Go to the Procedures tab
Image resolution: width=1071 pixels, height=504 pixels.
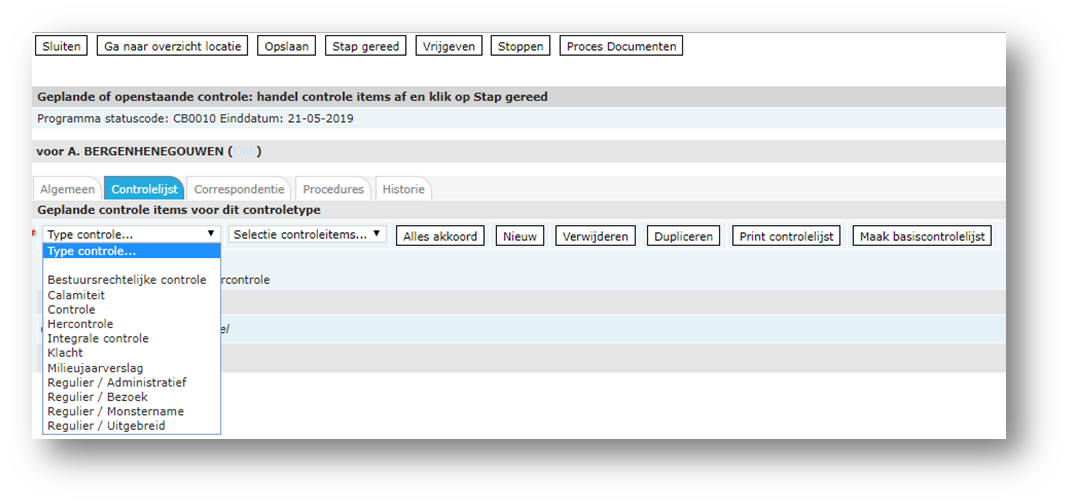click(x=333, y=189)
